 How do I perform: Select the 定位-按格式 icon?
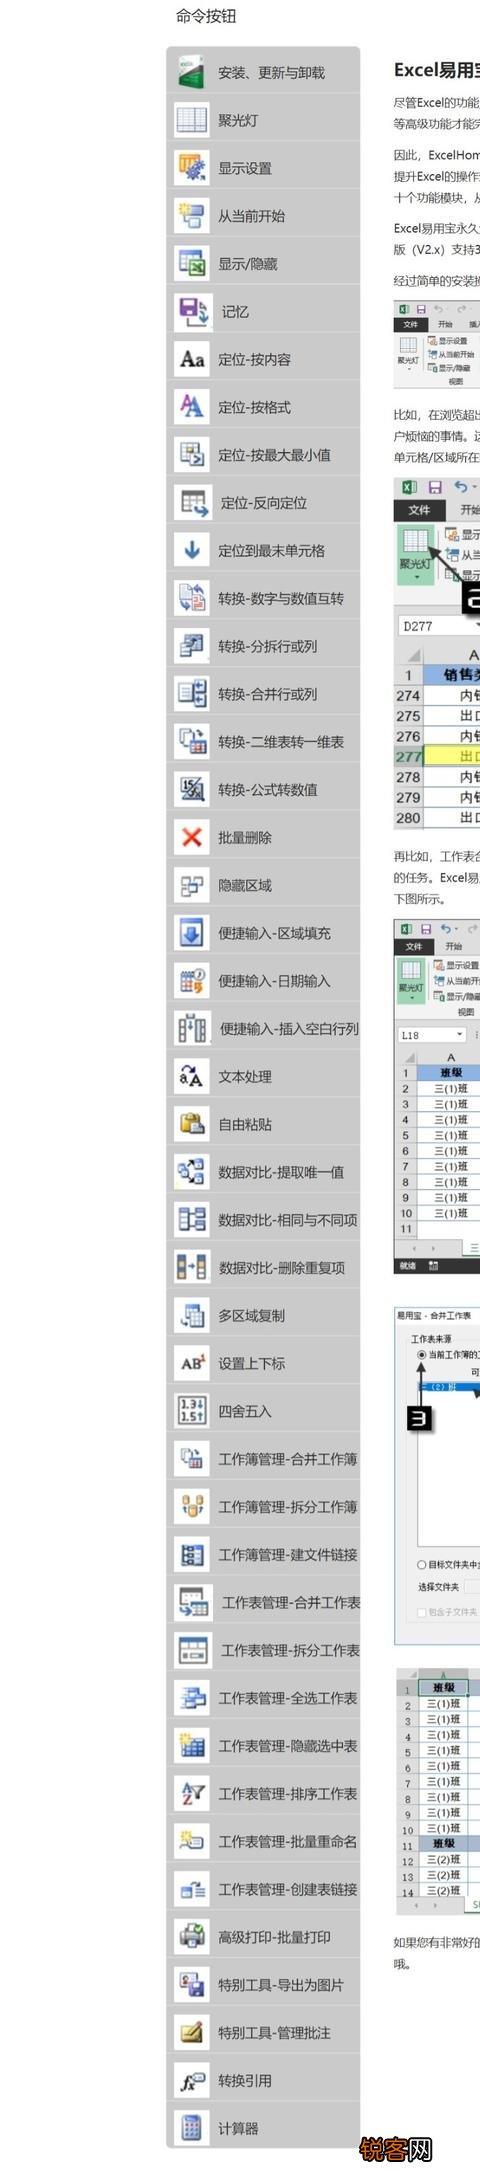pos(191,407)
